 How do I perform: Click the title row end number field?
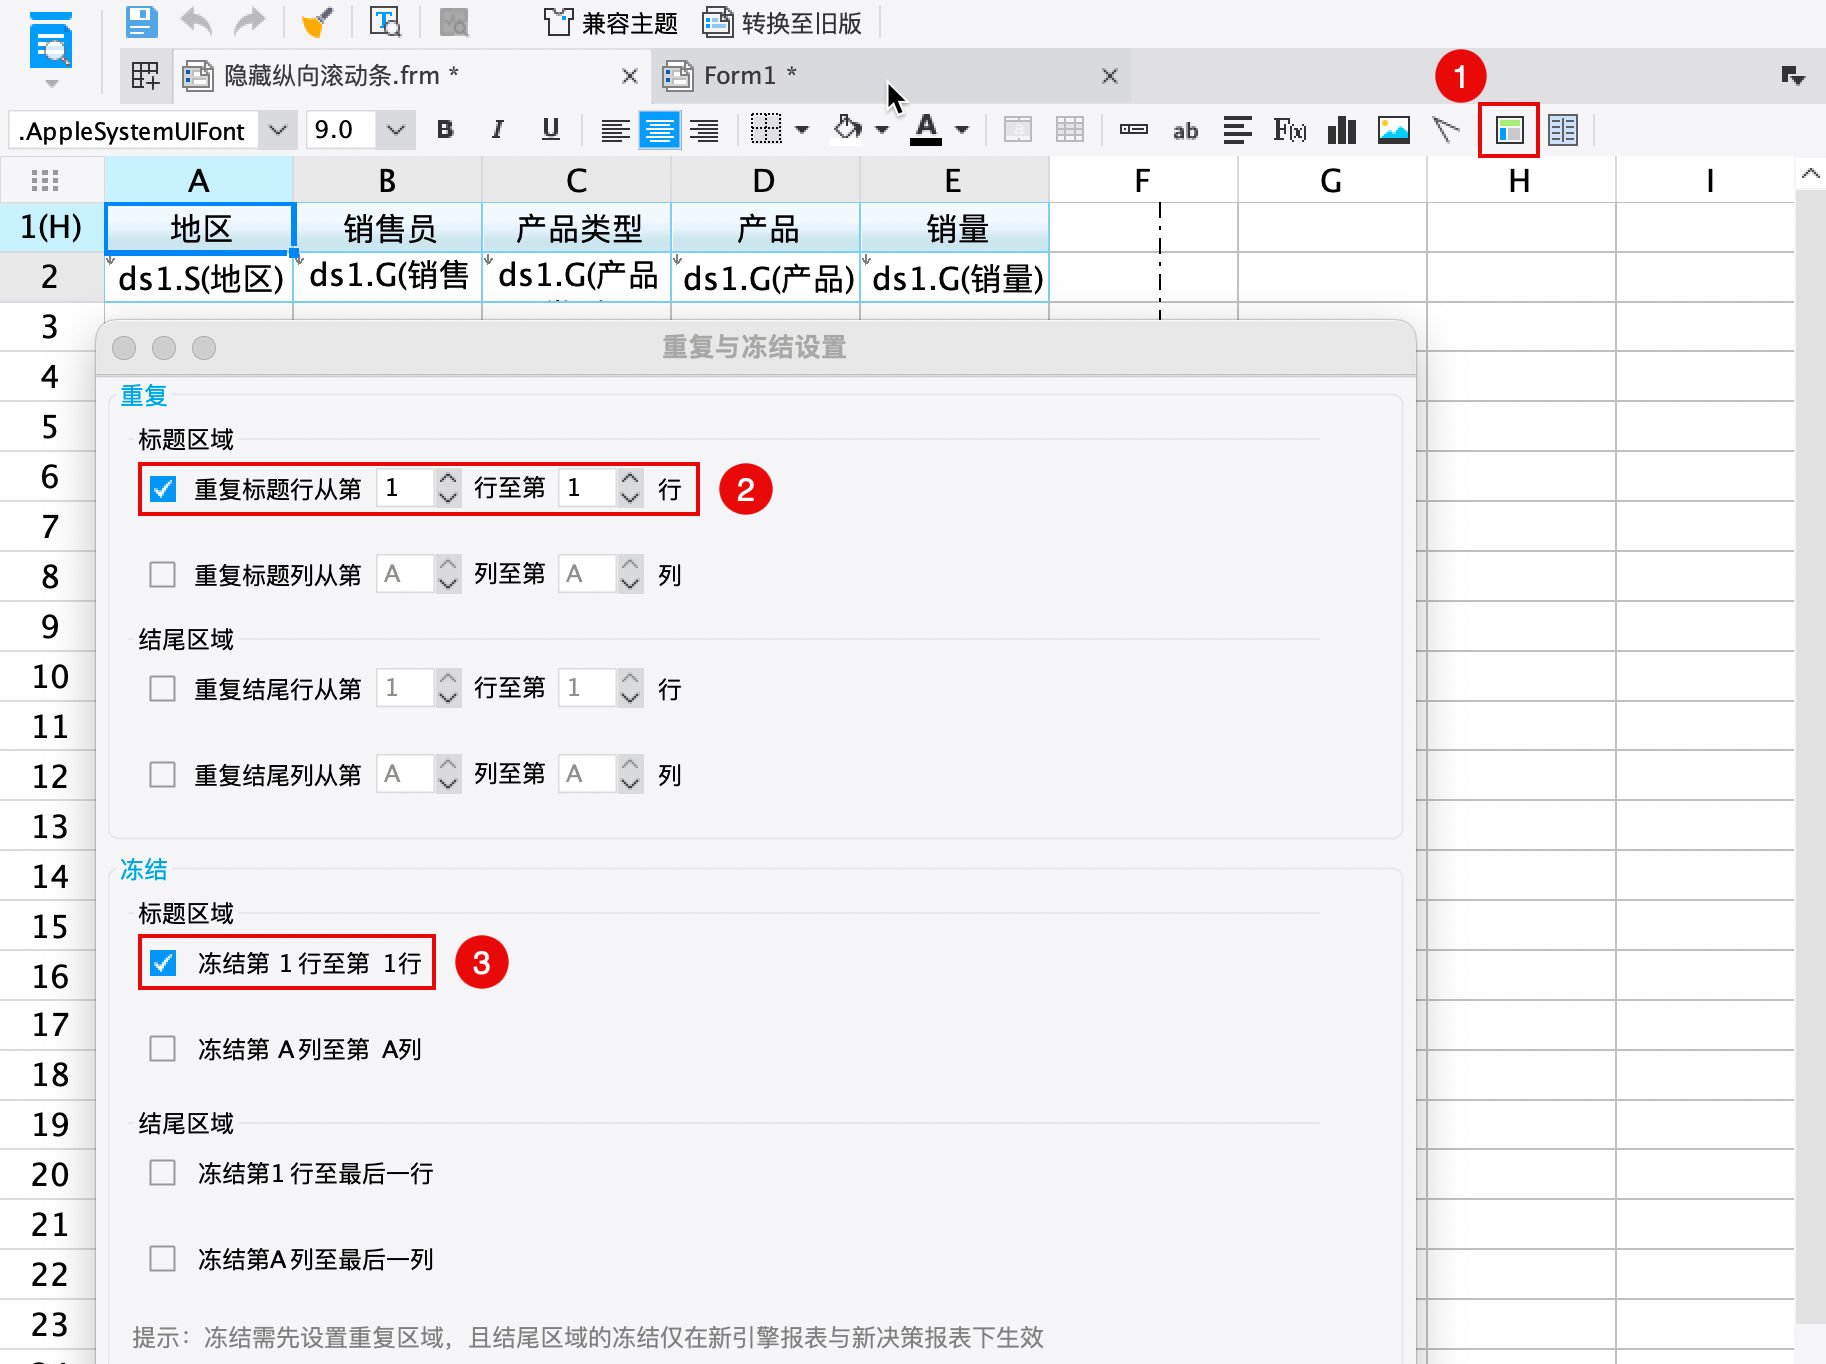click(x=587, y=488)
